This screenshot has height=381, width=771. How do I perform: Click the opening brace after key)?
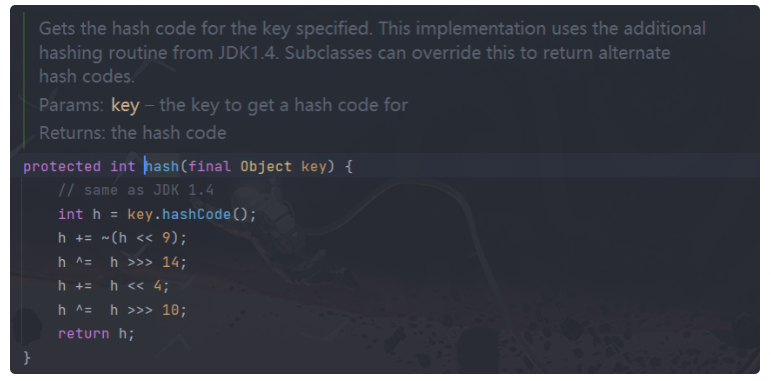coord(349,166)
